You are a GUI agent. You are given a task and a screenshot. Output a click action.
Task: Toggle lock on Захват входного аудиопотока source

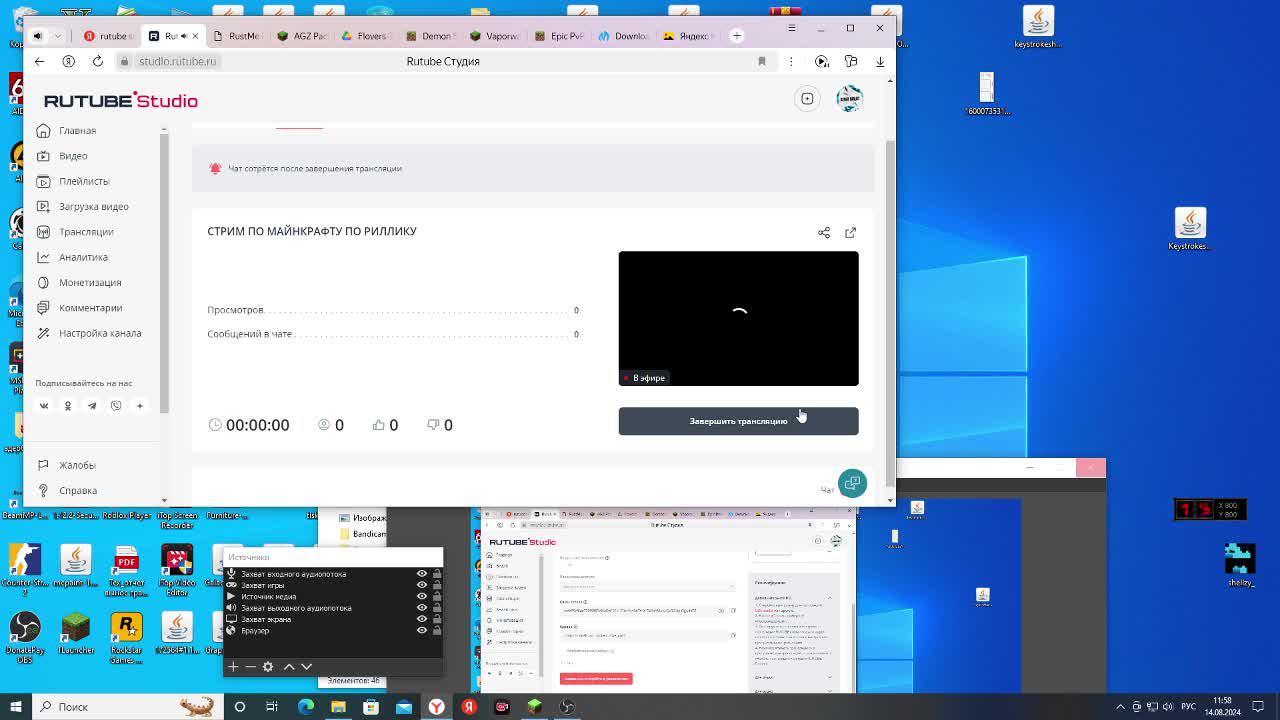click(x=436, y=574)
